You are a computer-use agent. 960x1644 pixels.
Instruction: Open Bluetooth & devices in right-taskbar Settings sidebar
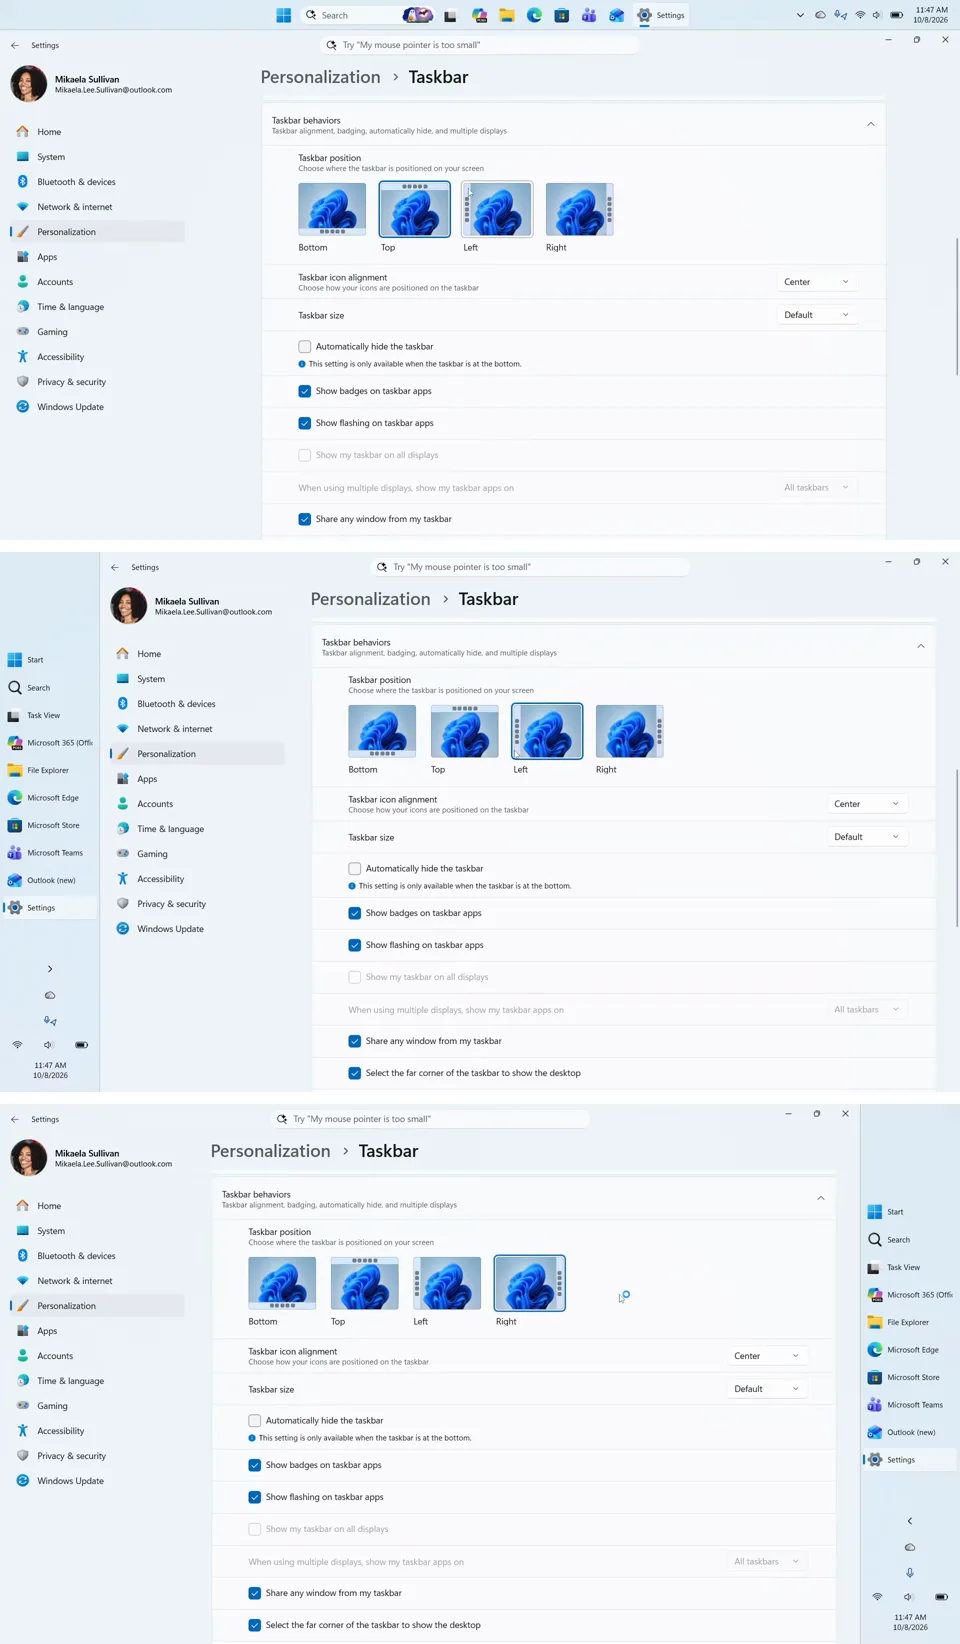(x=97, y=1256)
